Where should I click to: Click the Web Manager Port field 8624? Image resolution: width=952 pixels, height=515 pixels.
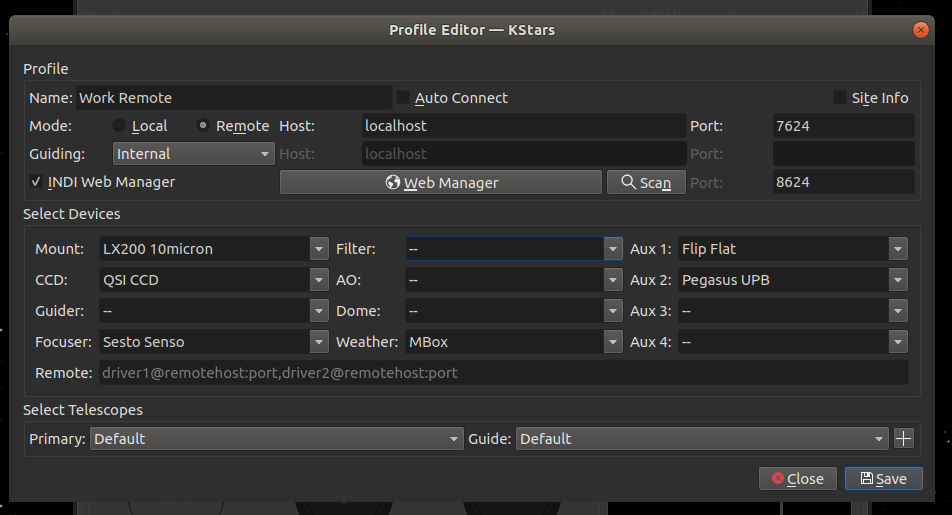tap(844, 182)
